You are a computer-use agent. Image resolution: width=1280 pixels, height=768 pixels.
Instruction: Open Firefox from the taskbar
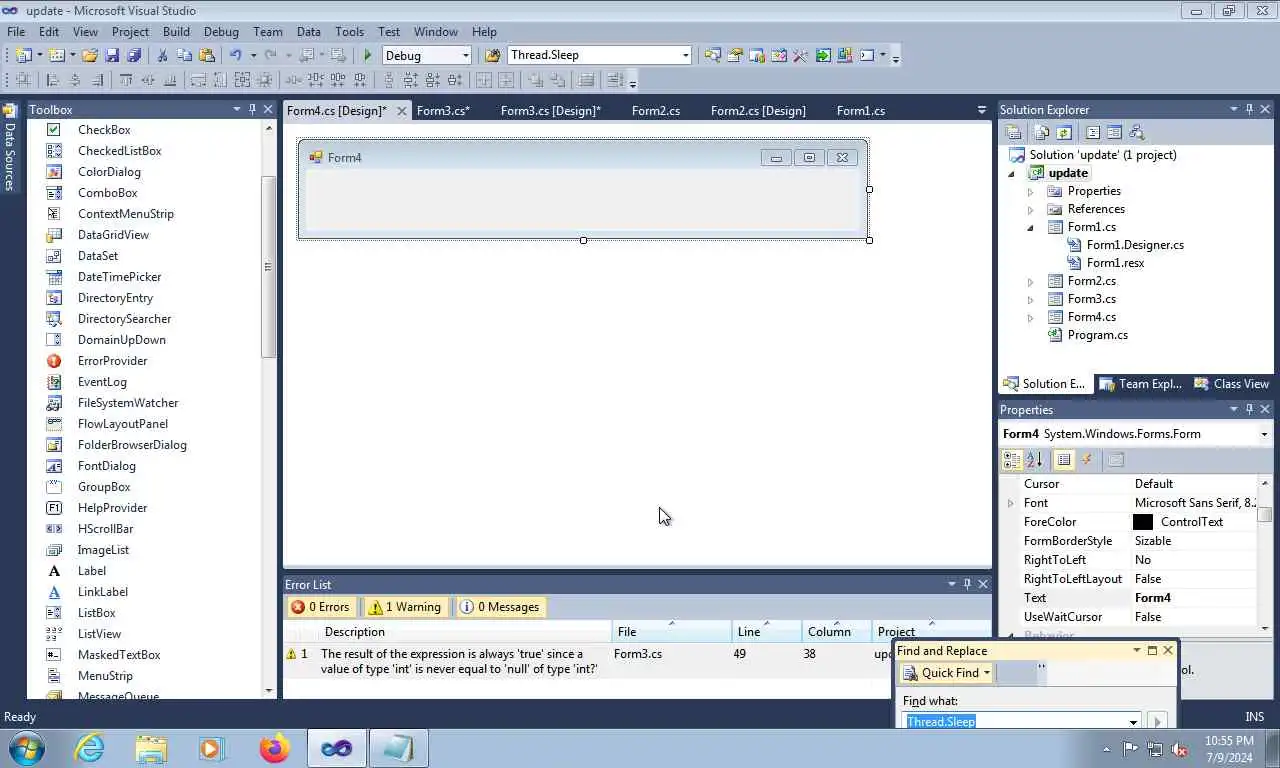(273, 748)
